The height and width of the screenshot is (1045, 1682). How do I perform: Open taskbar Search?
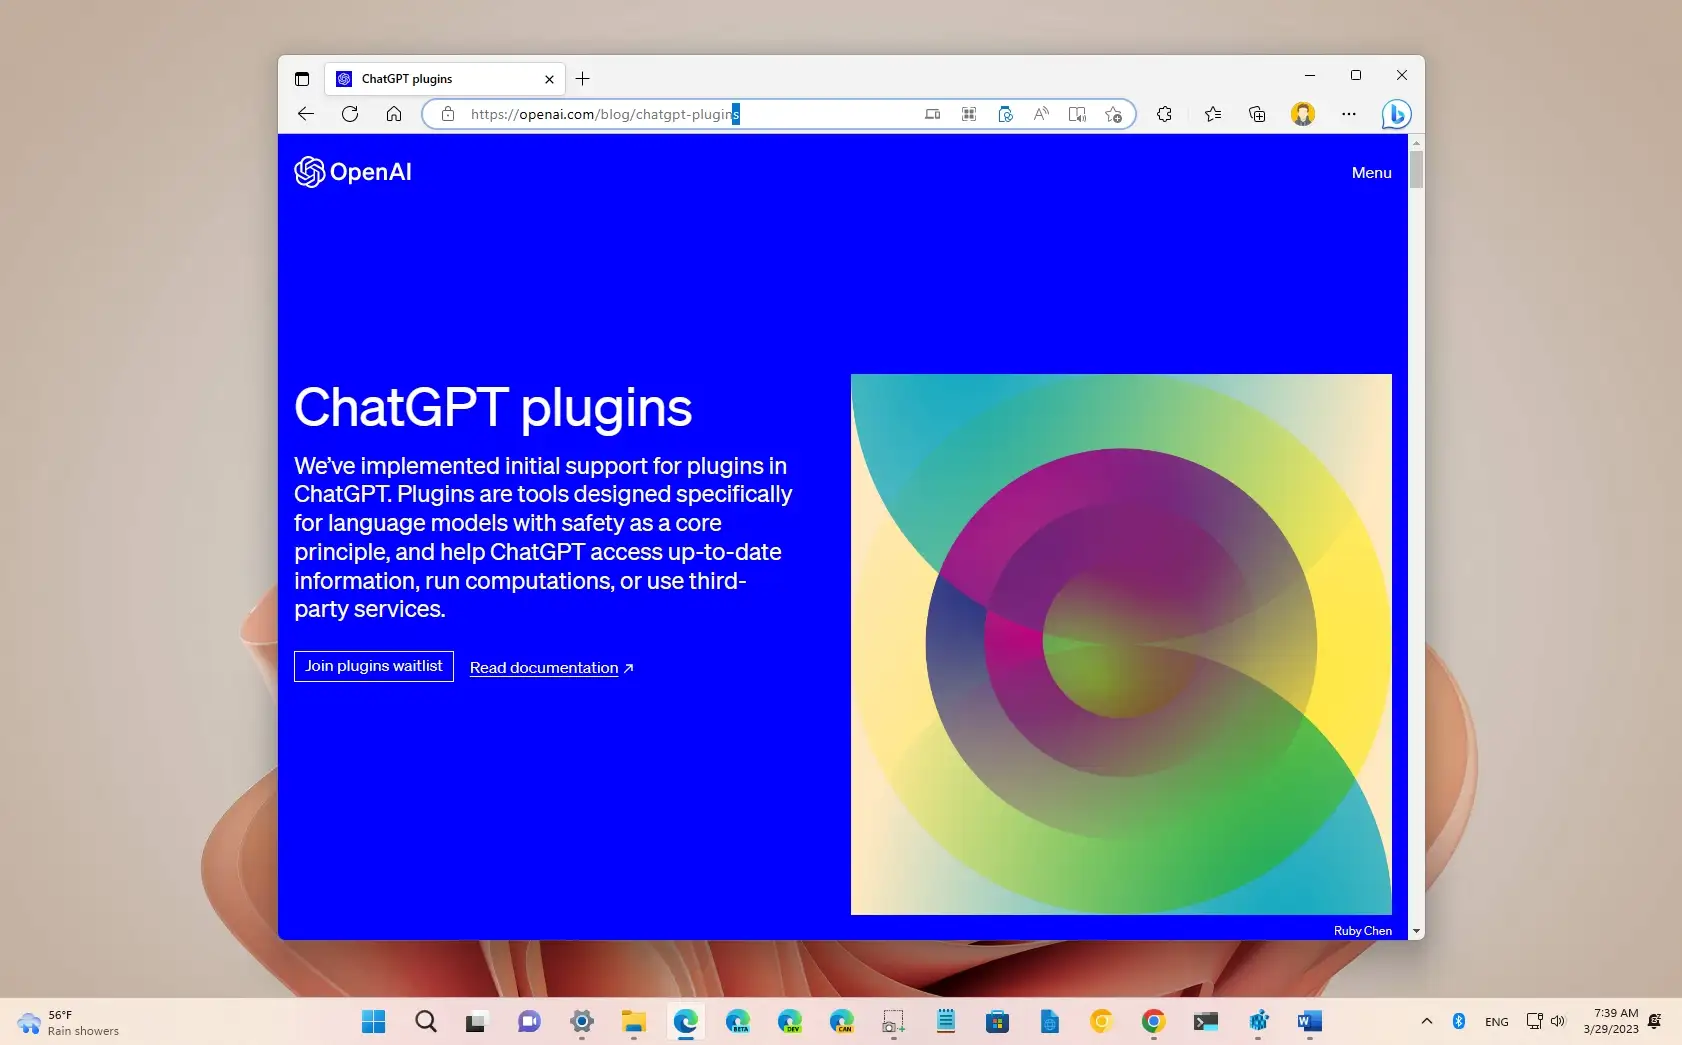point(426,1021)
